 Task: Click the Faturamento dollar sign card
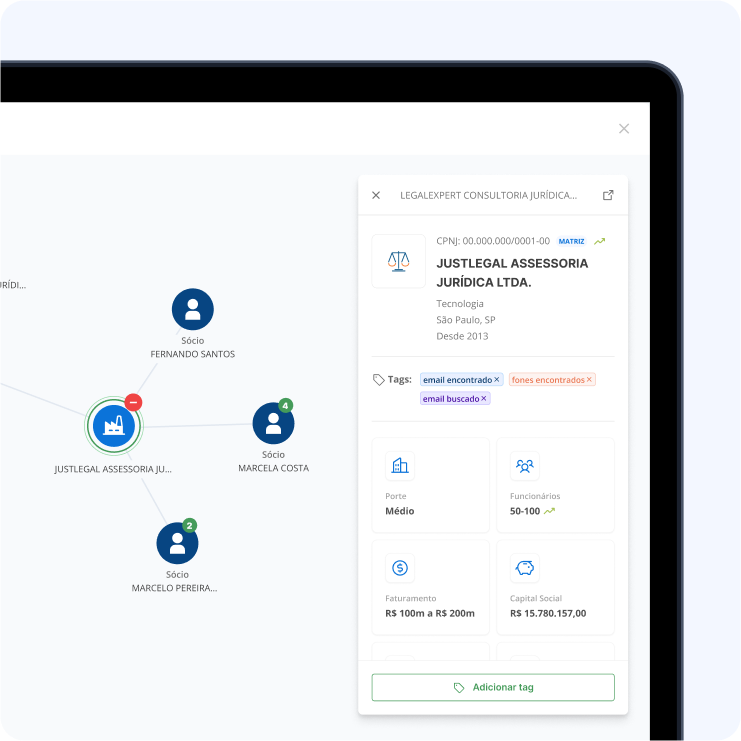pyautogui.click(x=431, y=588)
